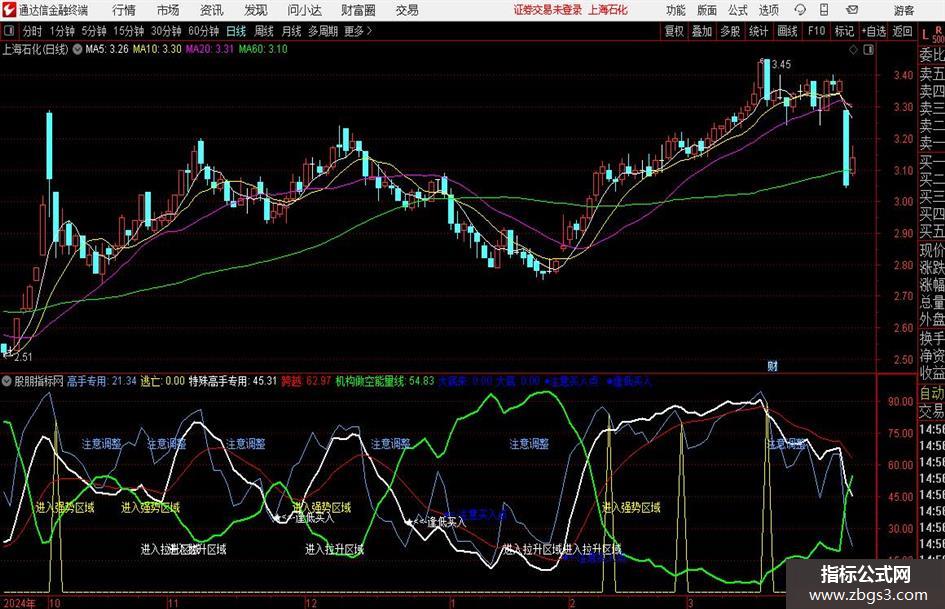Switch to the 30分钟 period tab
945x609 pixels.
click(x=166, y=31)
